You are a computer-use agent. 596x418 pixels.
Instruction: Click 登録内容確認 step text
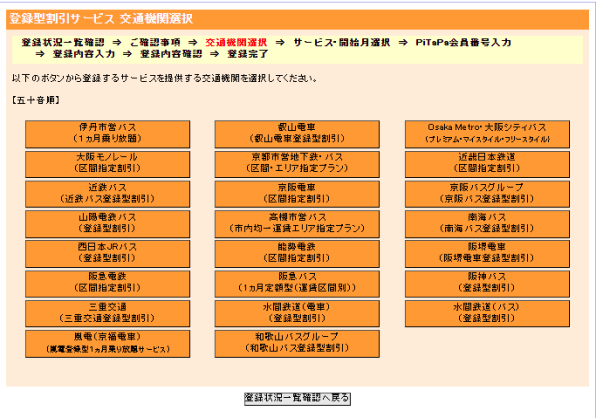(x=171, y=54)
